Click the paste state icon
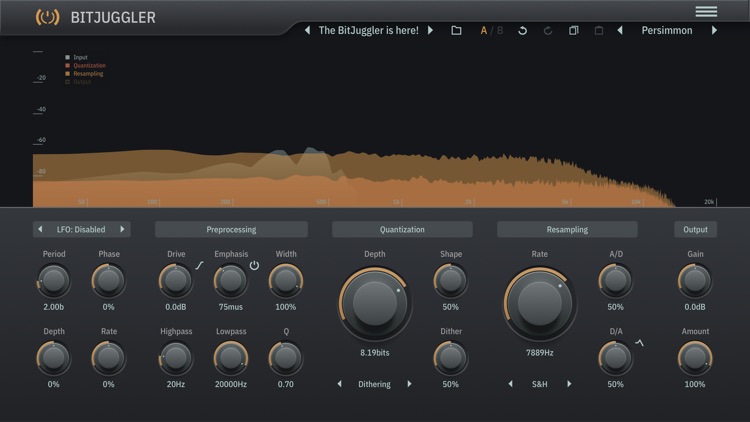Screen dimensions: 750x422 [598, 31]
